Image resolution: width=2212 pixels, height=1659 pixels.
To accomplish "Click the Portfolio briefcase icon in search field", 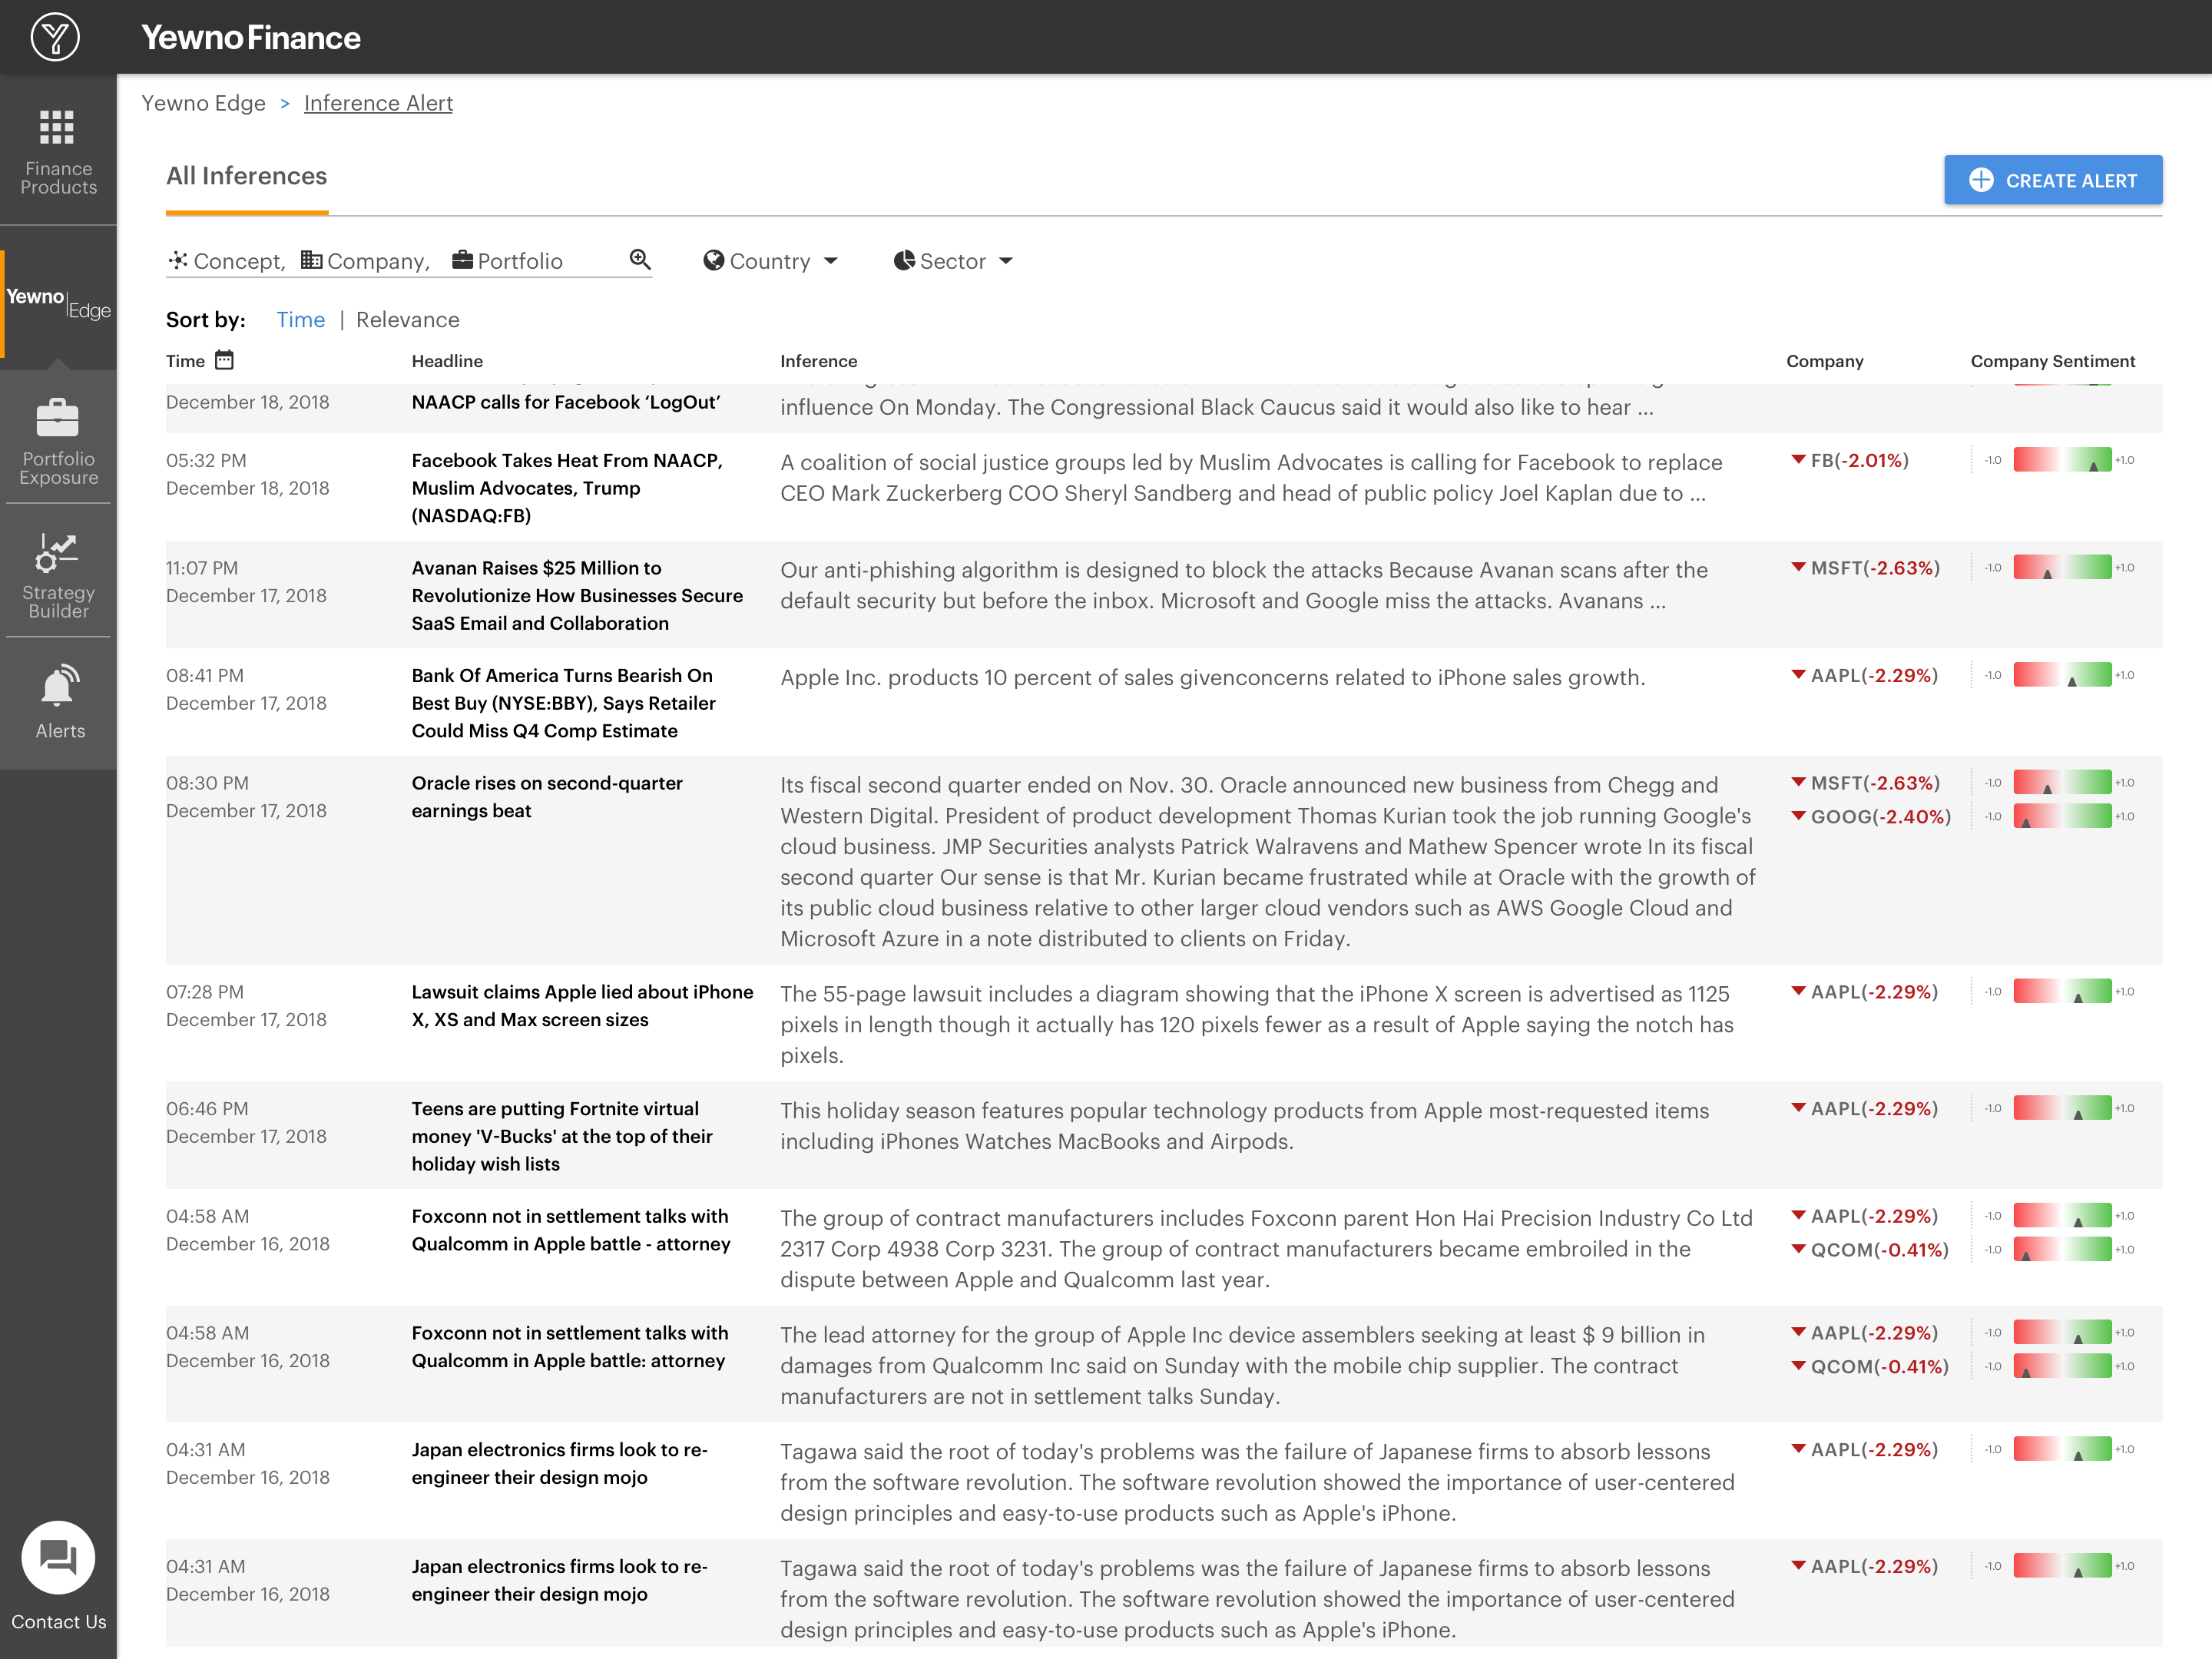I will (462, 260).
